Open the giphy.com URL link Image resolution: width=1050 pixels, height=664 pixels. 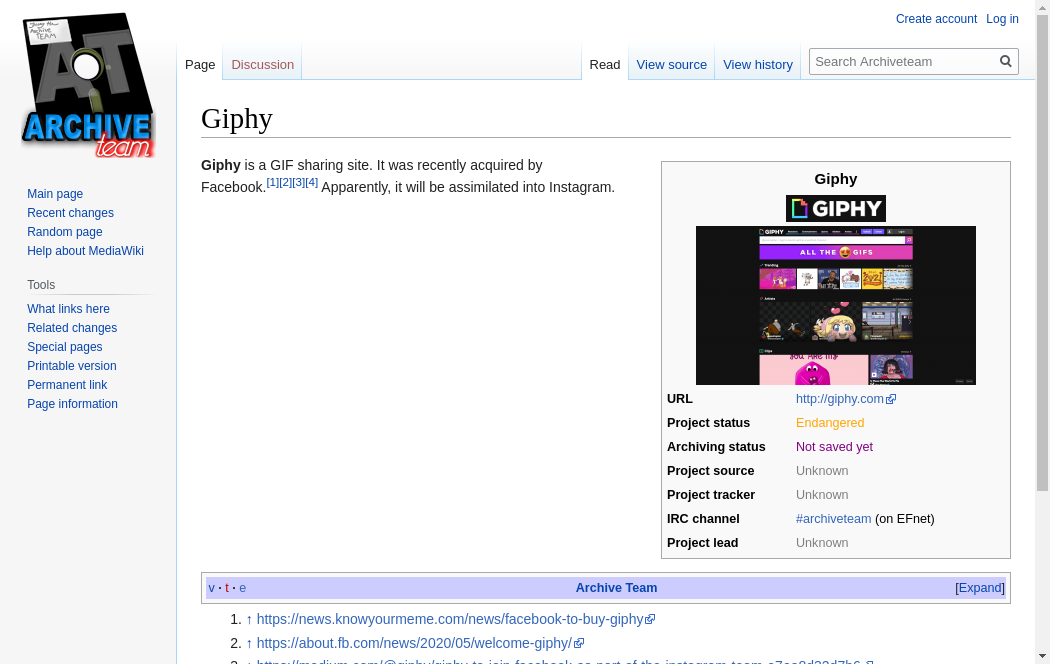[839, 399]
